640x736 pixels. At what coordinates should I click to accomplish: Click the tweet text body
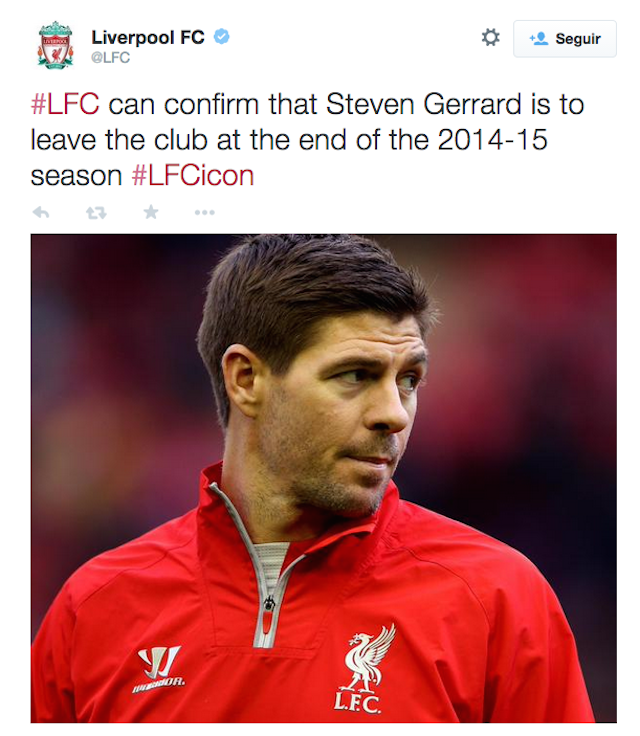(300, 140)
